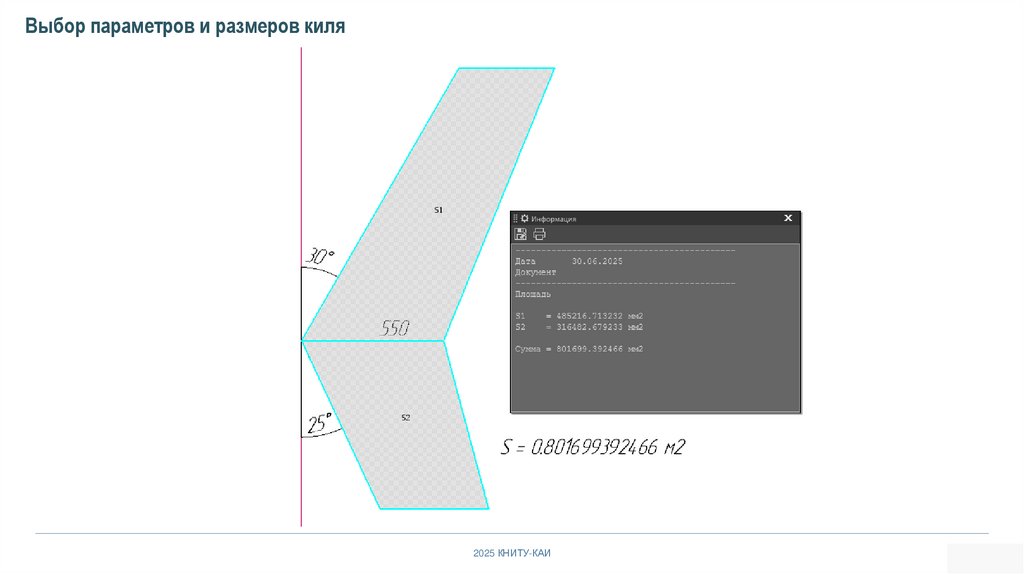Select the S2 = 316482.679233 мм2 line
Viewport: 1024px width, 574px height.
pyautogui.click(x=579, y=327)
